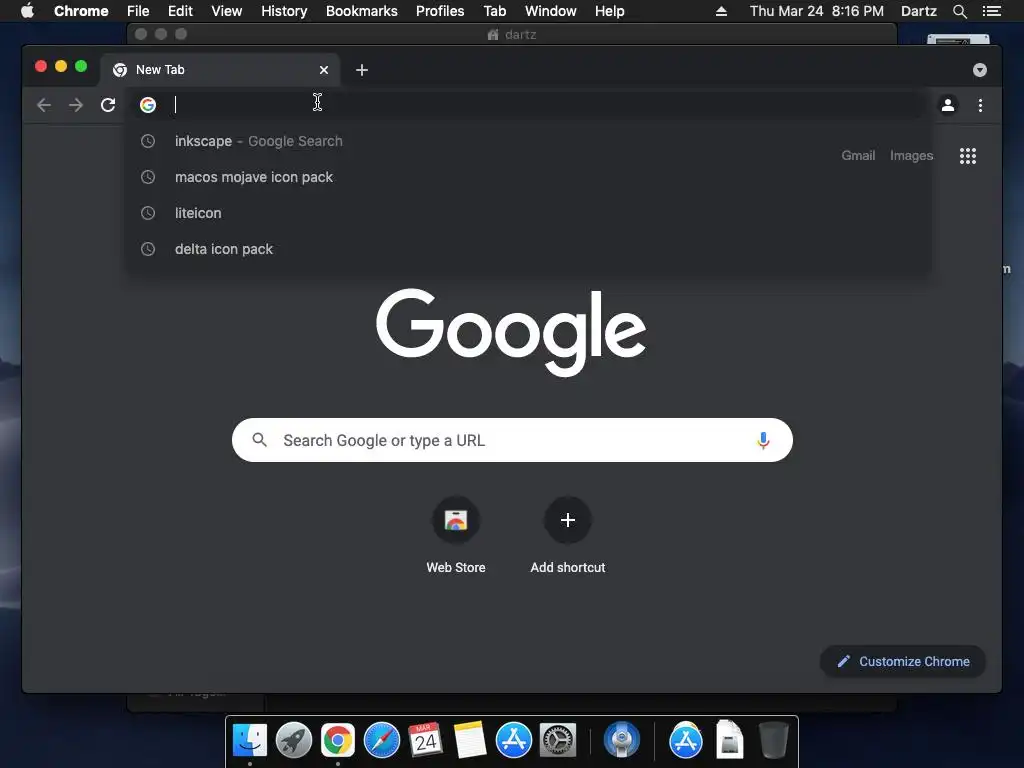Open the File menu
The image size is (1024, 768).
138,11
